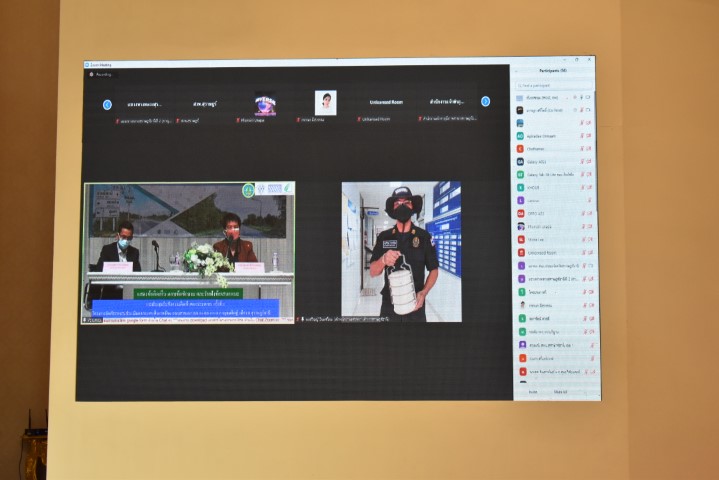Select the portrait photo participant thumbnail
The height and width of the screenshot is (480, 719).
click(x=325, y=102)
